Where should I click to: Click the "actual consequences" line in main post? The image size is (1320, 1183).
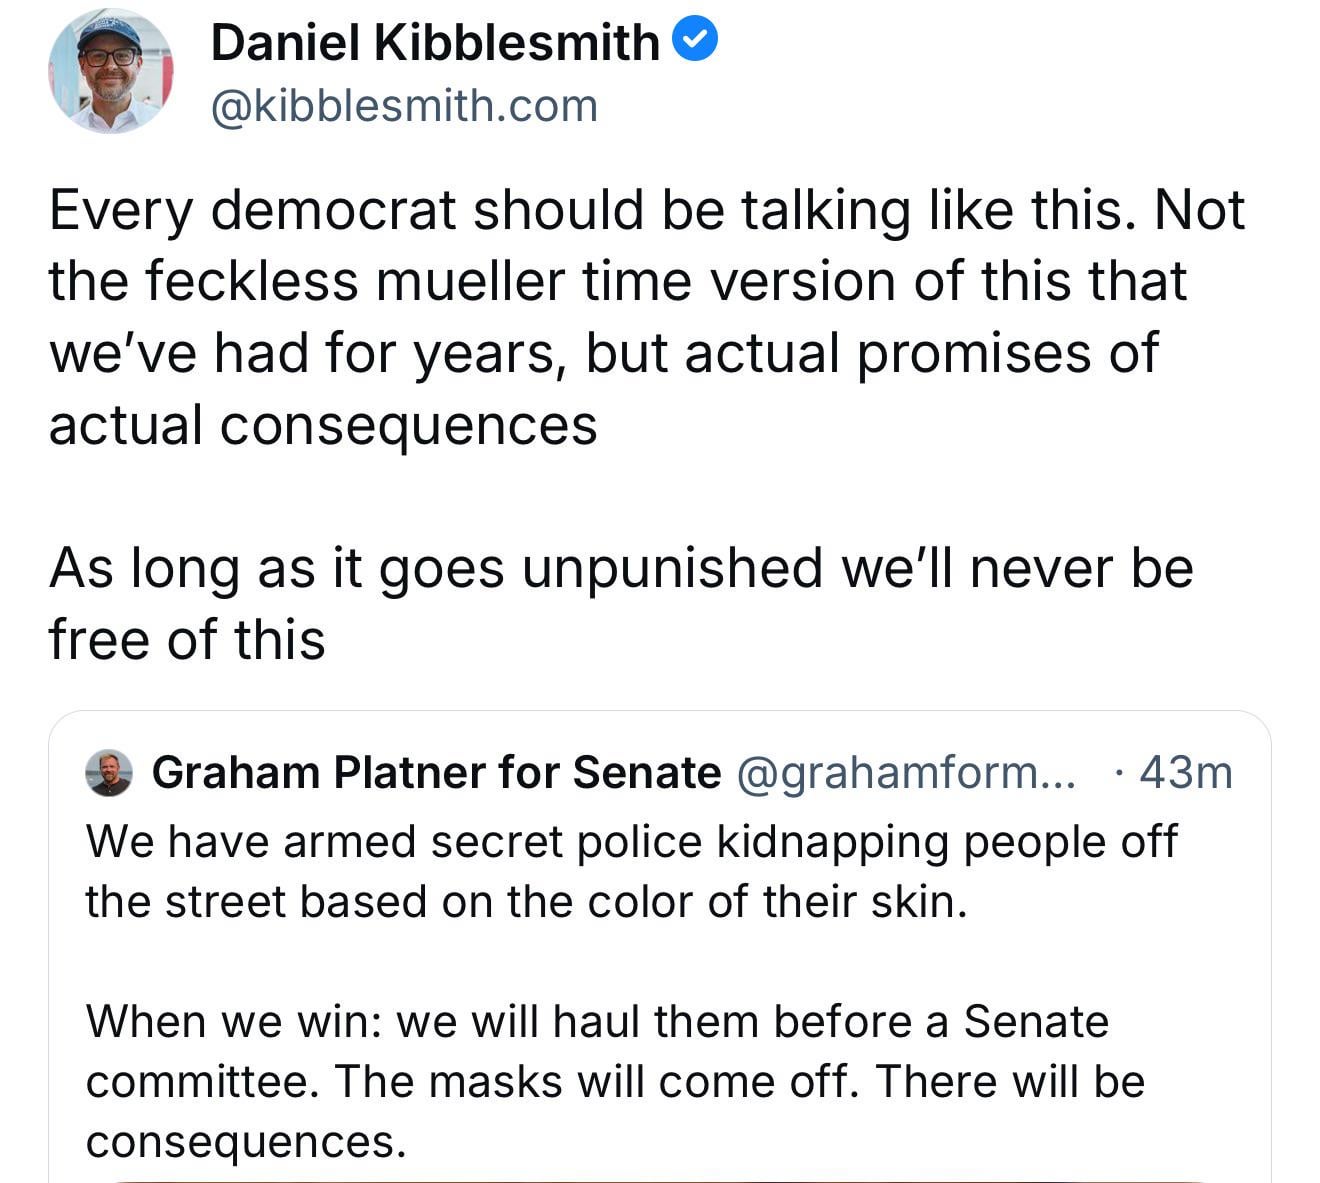[x=323, y=425]
